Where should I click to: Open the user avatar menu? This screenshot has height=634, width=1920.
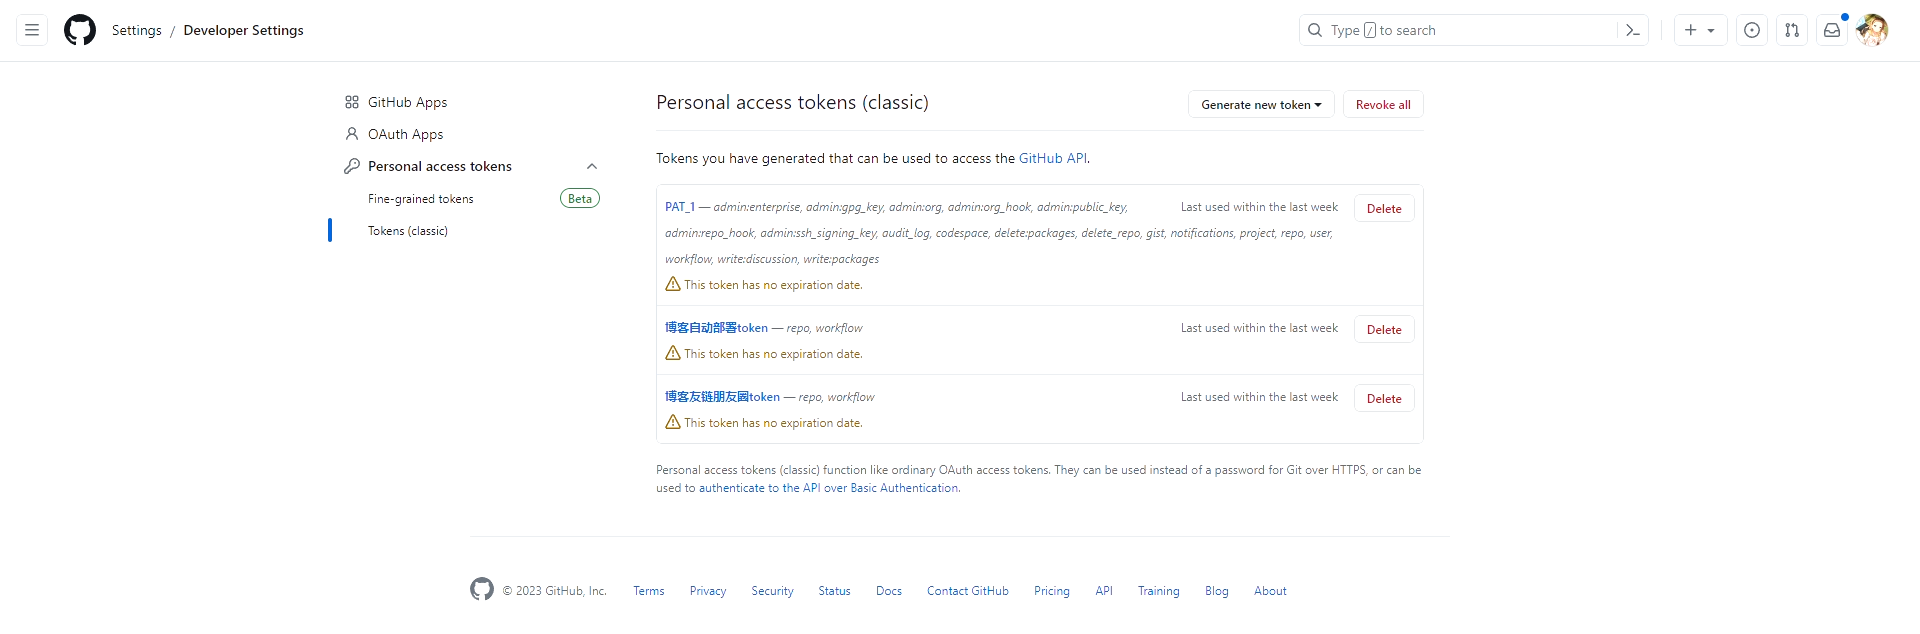1872,30
